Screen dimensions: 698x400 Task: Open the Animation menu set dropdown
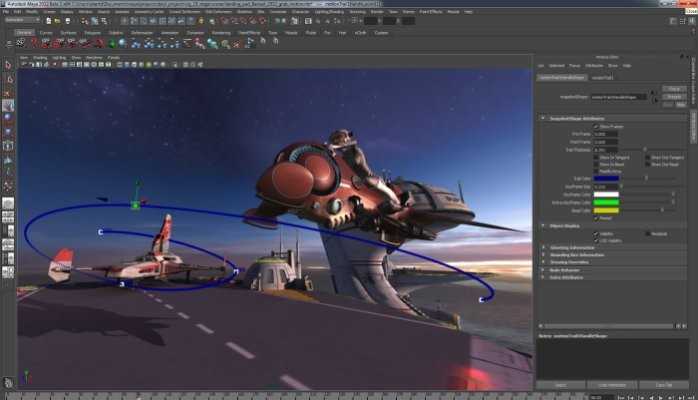coord(27,21)
